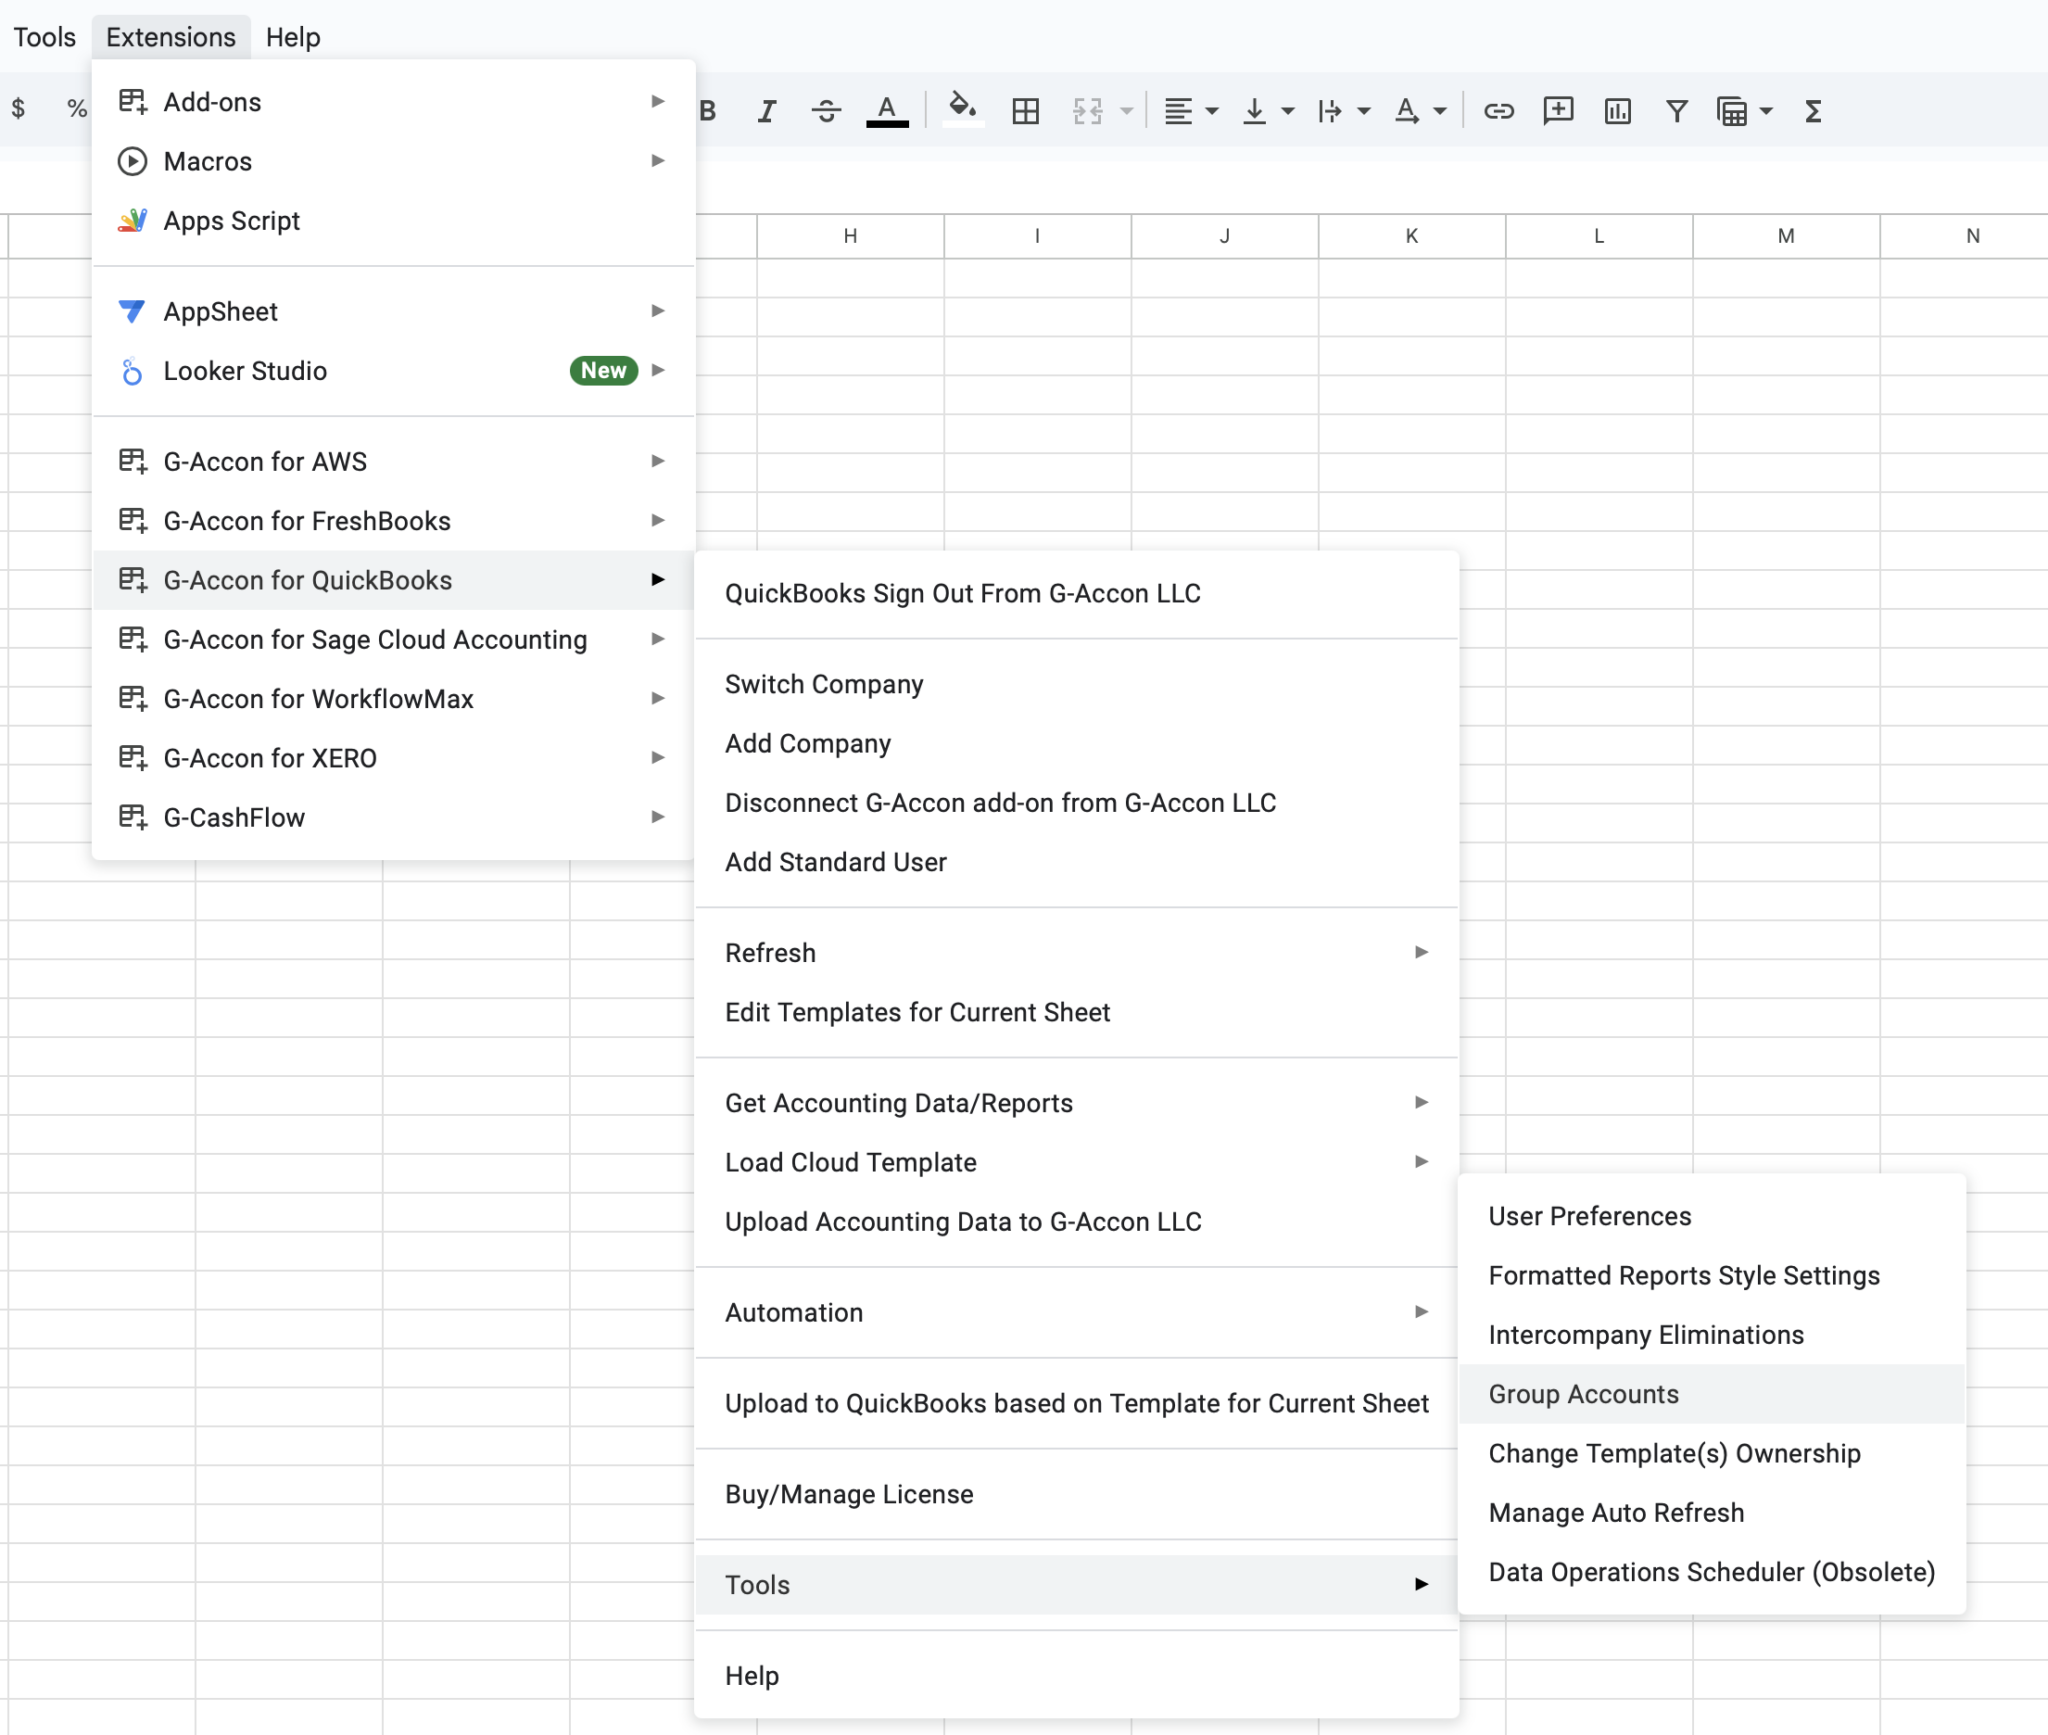The width and height of the screenshot is (2048, 1735).
Task: Click the Apps Script icon
Action: point(132,220)
